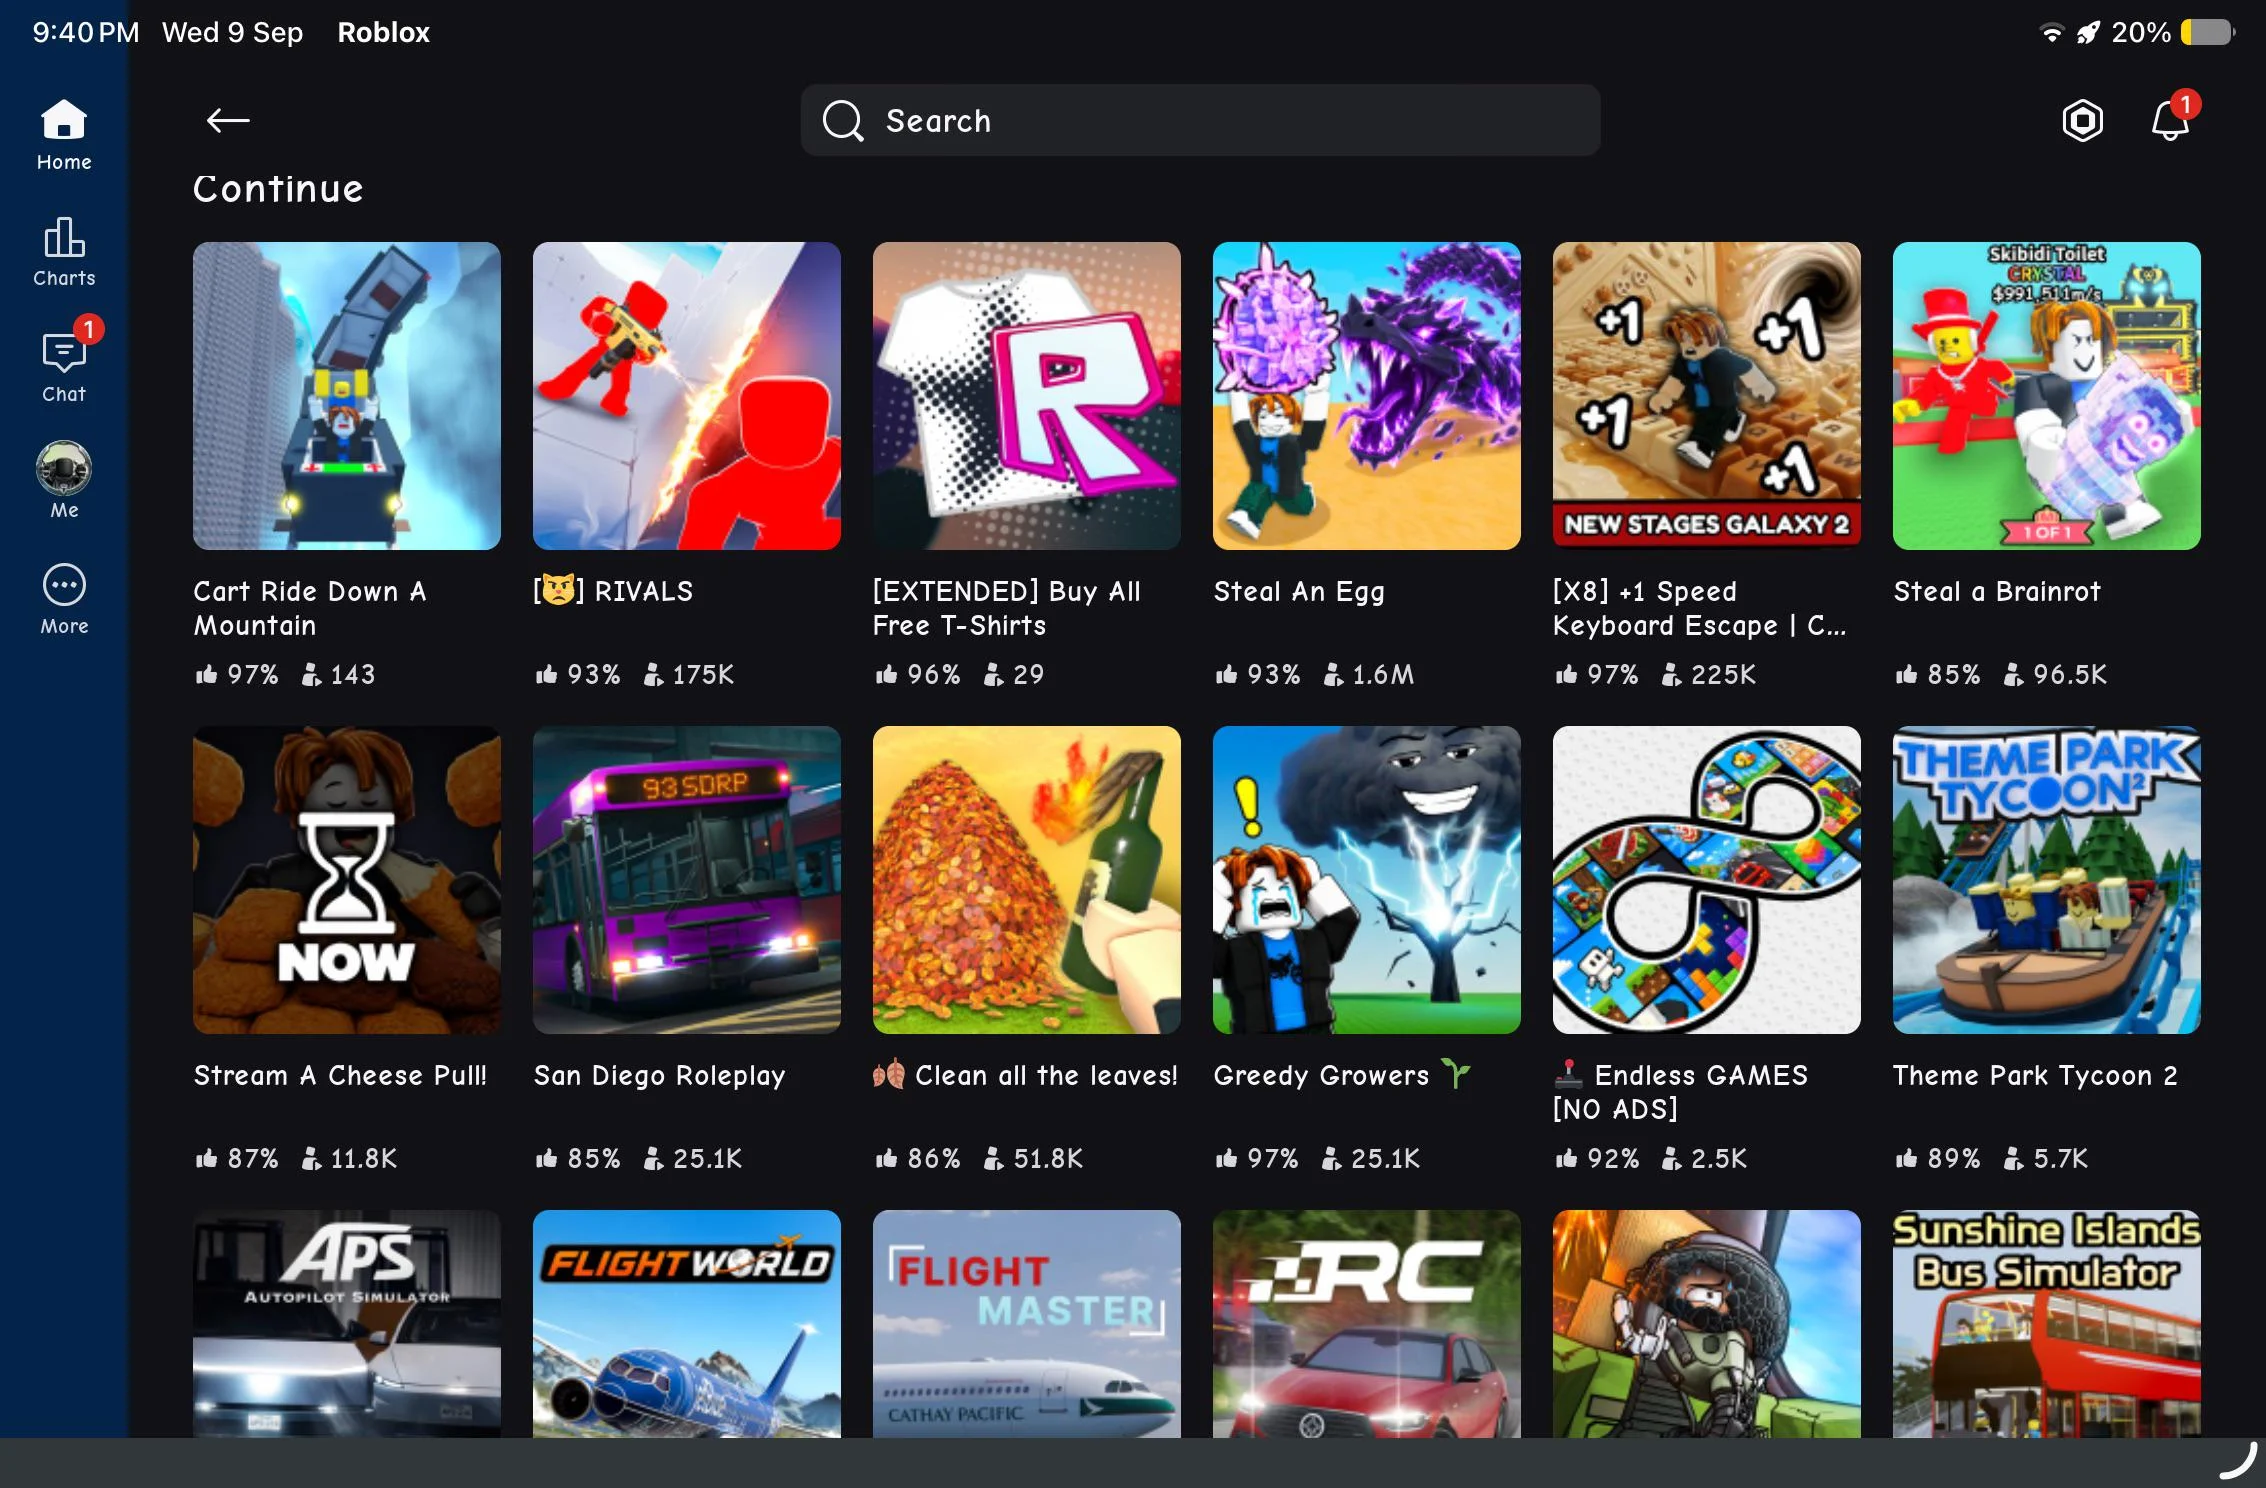This screenshot has height=1488, width=2266.
Task: Select Greedy Growers game thumbnail
Action: pos(1367,880)
